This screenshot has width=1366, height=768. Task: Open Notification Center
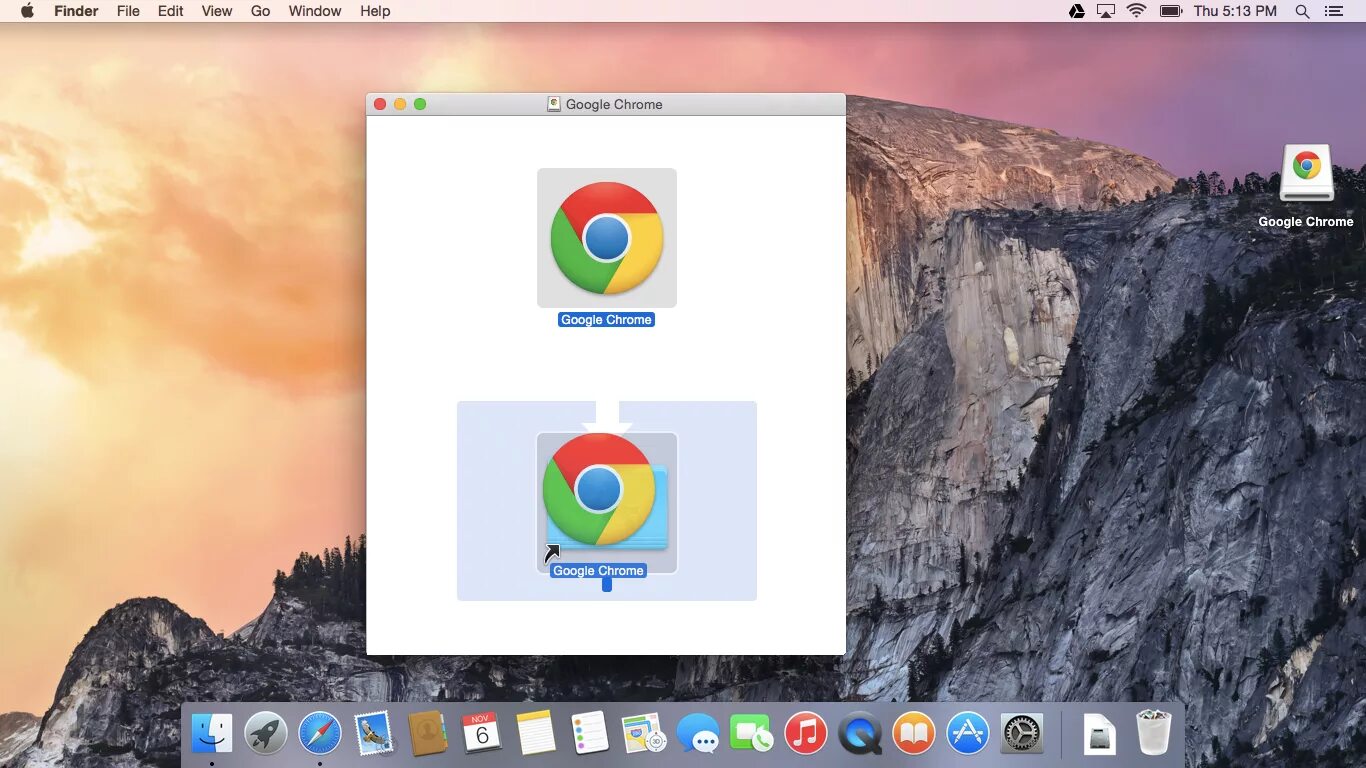point(1334,11)
